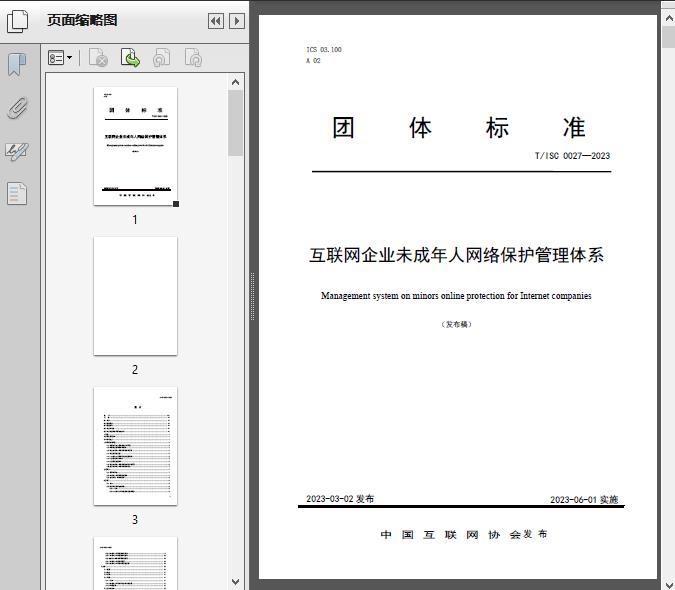Viewport: 675px width, 590px height.
Task: Click English subtitle Management system on minors
Action: coord(456,296)
